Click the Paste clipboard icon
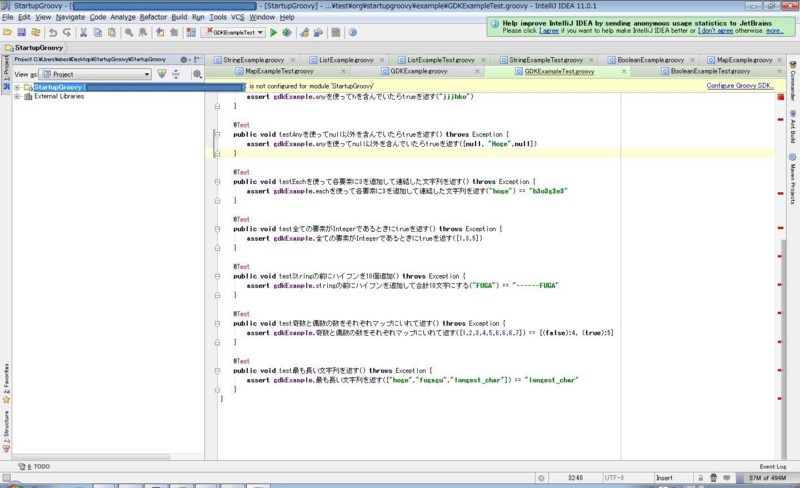The height and width of the screenshot is (488, 800). (x=112, y=32)
